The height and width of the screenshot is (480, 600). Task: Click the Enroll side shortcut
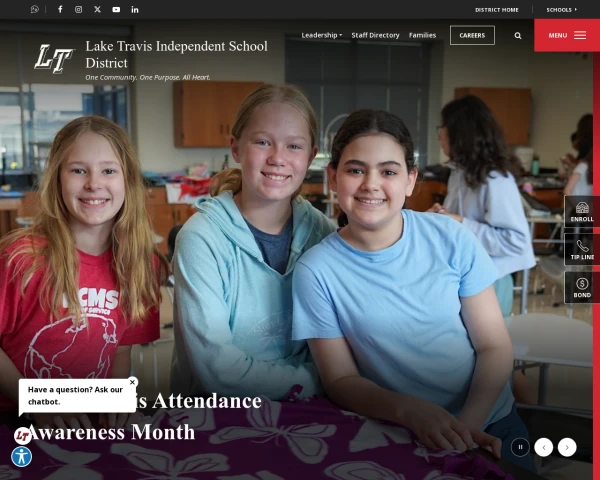click(582, 211)
